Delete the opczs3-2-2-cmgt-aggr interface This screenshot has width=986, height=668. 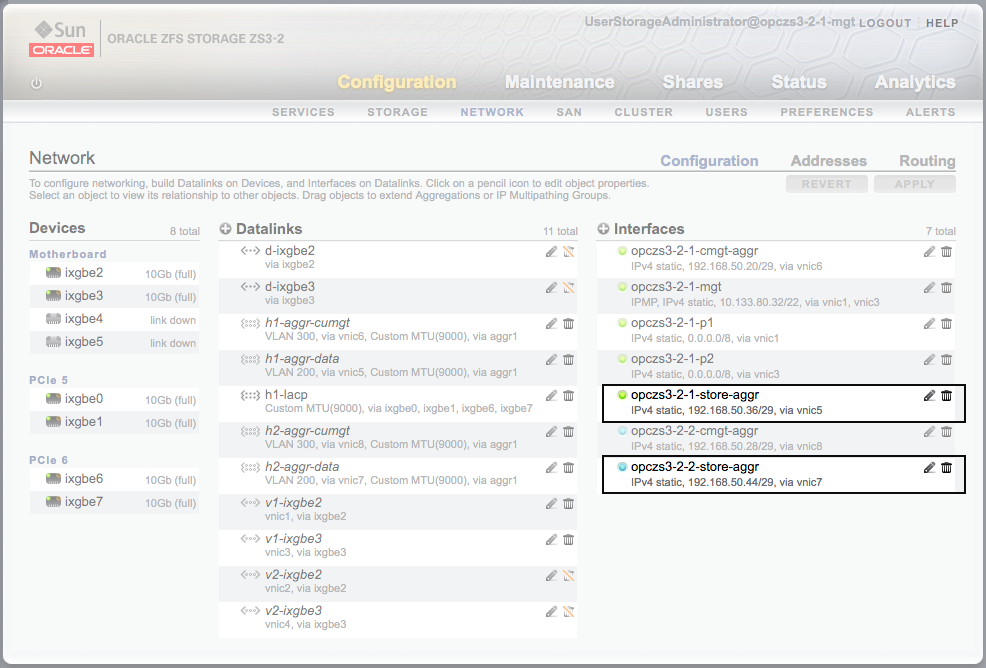pos(946,431)
